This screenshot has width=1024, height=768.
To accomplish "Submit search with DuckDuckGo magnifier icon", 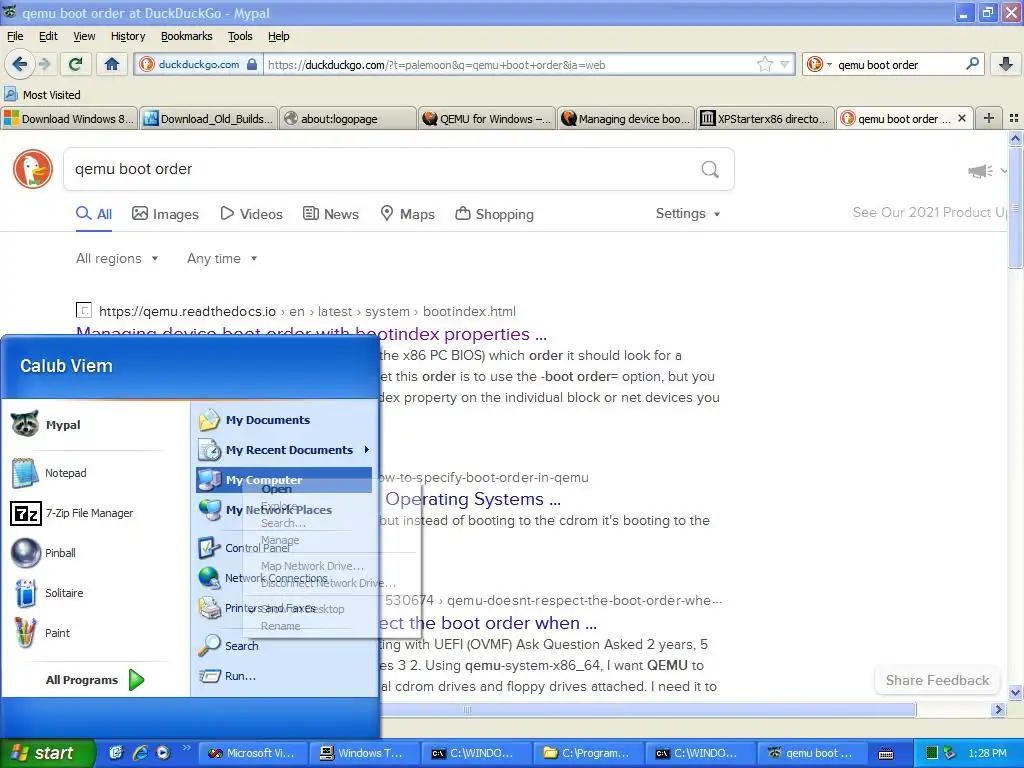I will pos(710,169).
